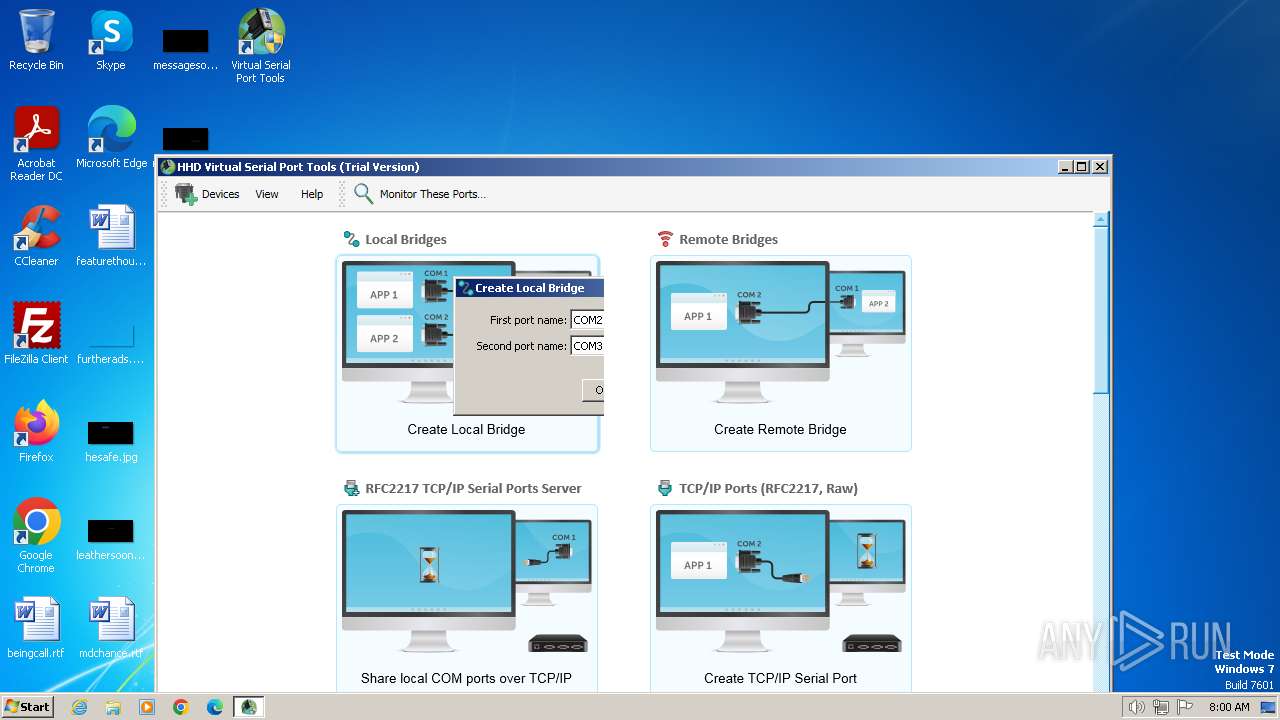Click the Local Bridges section icon
The height and width of the screenshot is (720, 1280).
[x=351, y=239]
